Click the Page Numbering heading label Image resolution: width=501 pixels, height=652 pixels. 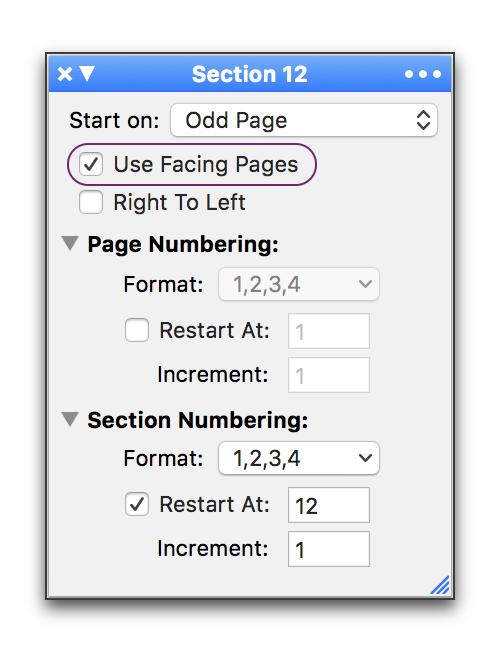point(183,244)
